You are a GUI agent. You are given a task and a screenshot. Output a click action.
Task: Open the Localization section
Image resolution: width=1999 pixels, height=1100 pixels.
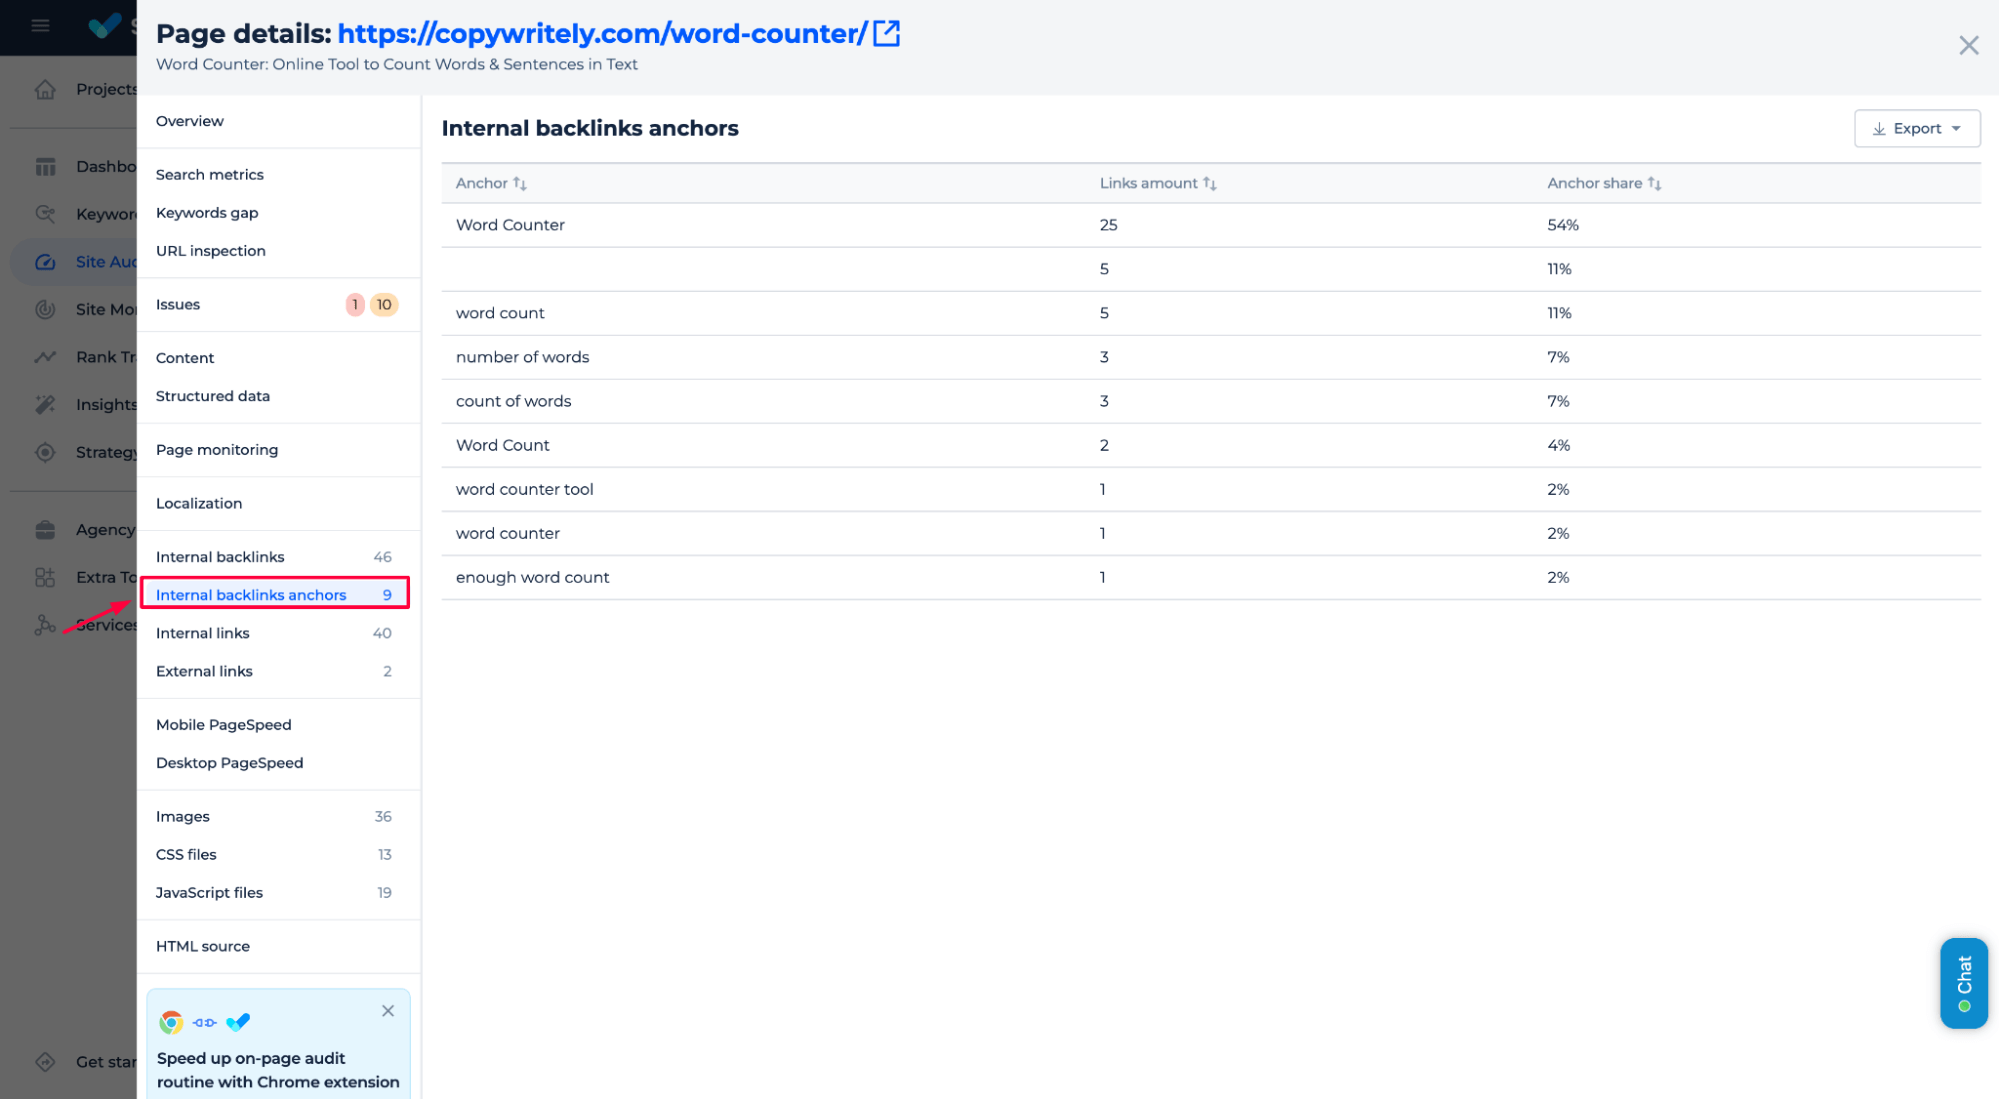199,504
